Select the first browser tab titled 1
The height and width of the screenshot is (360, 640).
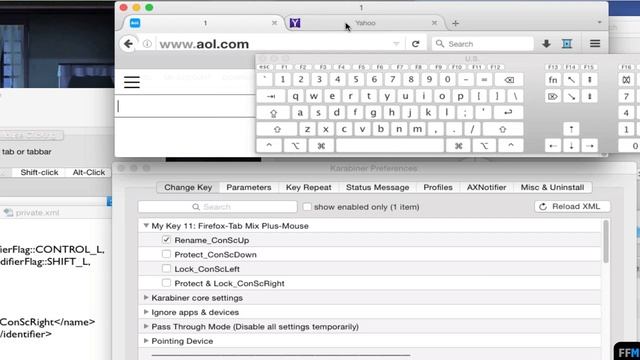click(x=204, y=23)
